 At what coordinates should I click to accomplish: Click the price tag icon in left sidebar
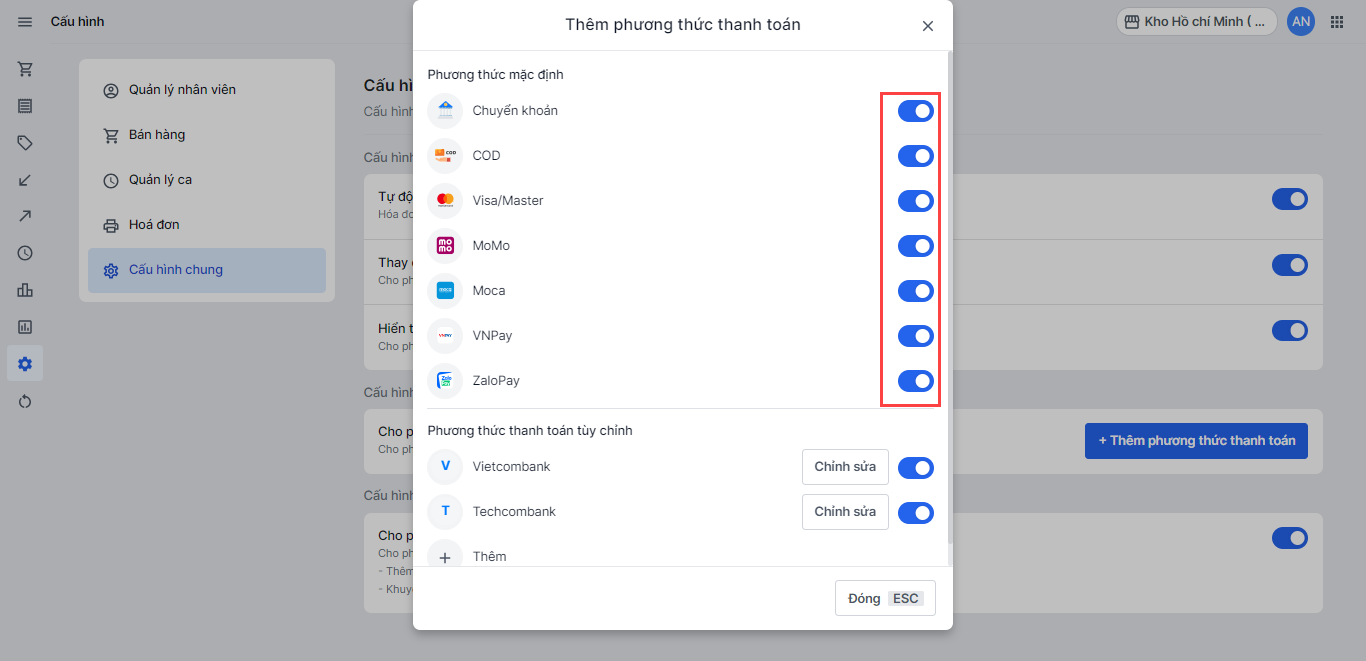click(x=25, y=143)
